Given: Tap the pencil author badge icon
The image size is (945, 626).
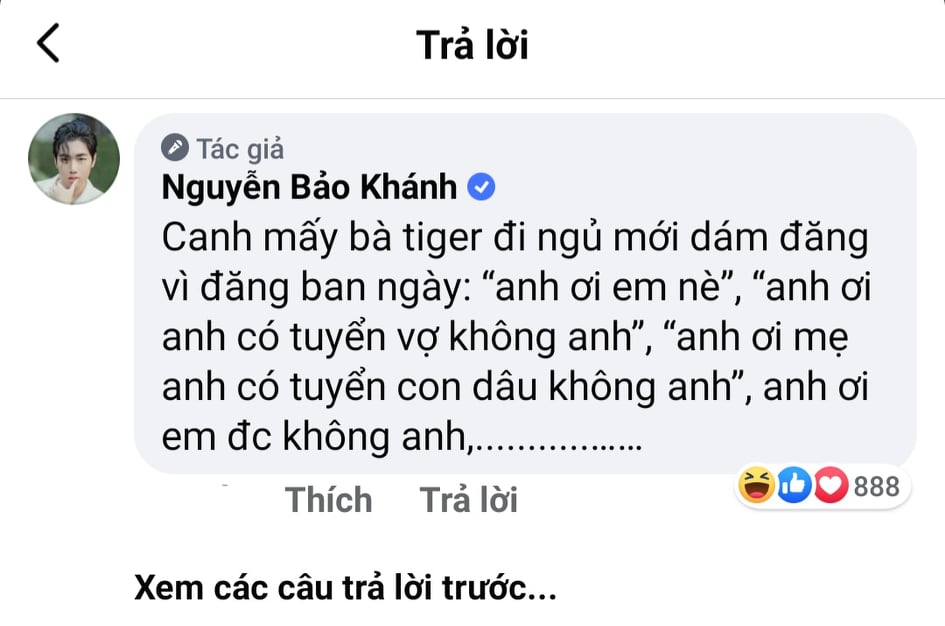Looking at the screenshot, I should 175,147.
